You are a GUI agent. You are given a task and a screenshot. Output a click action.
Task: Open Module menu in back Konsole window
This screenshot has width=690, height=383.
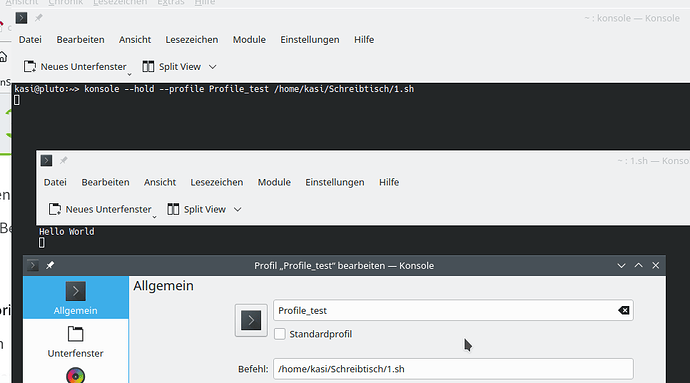click(x=249, y=40)
